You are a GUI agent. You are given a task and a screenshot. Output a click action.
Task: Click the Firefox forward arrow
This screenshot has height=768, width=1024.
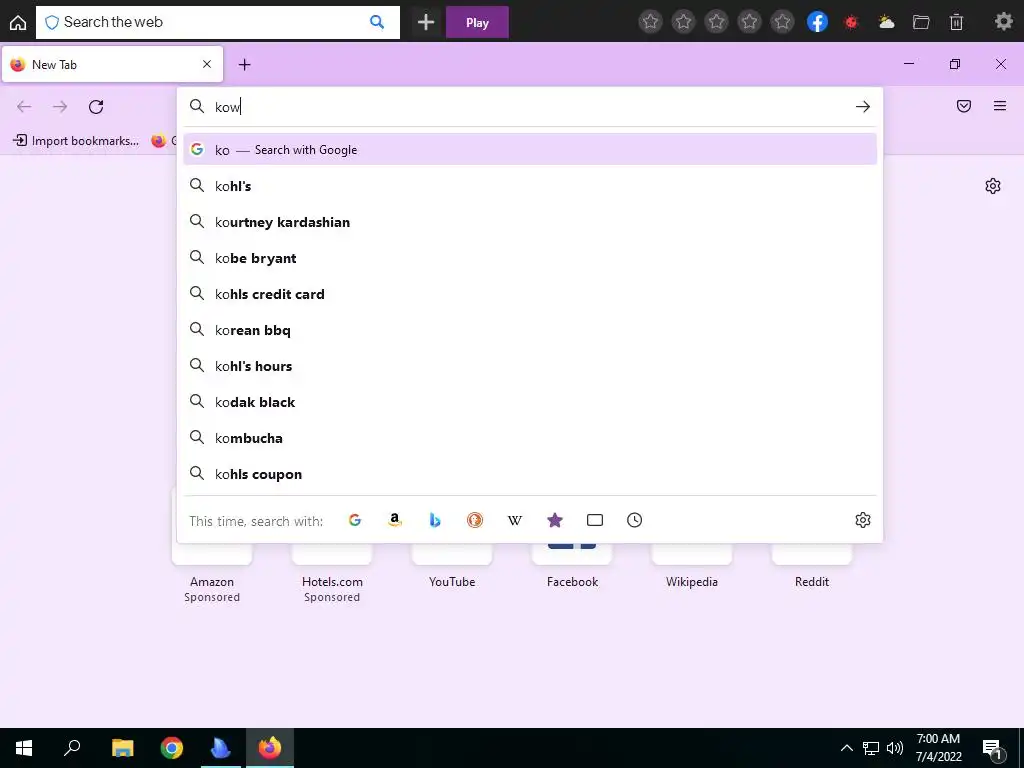point(60,106)
